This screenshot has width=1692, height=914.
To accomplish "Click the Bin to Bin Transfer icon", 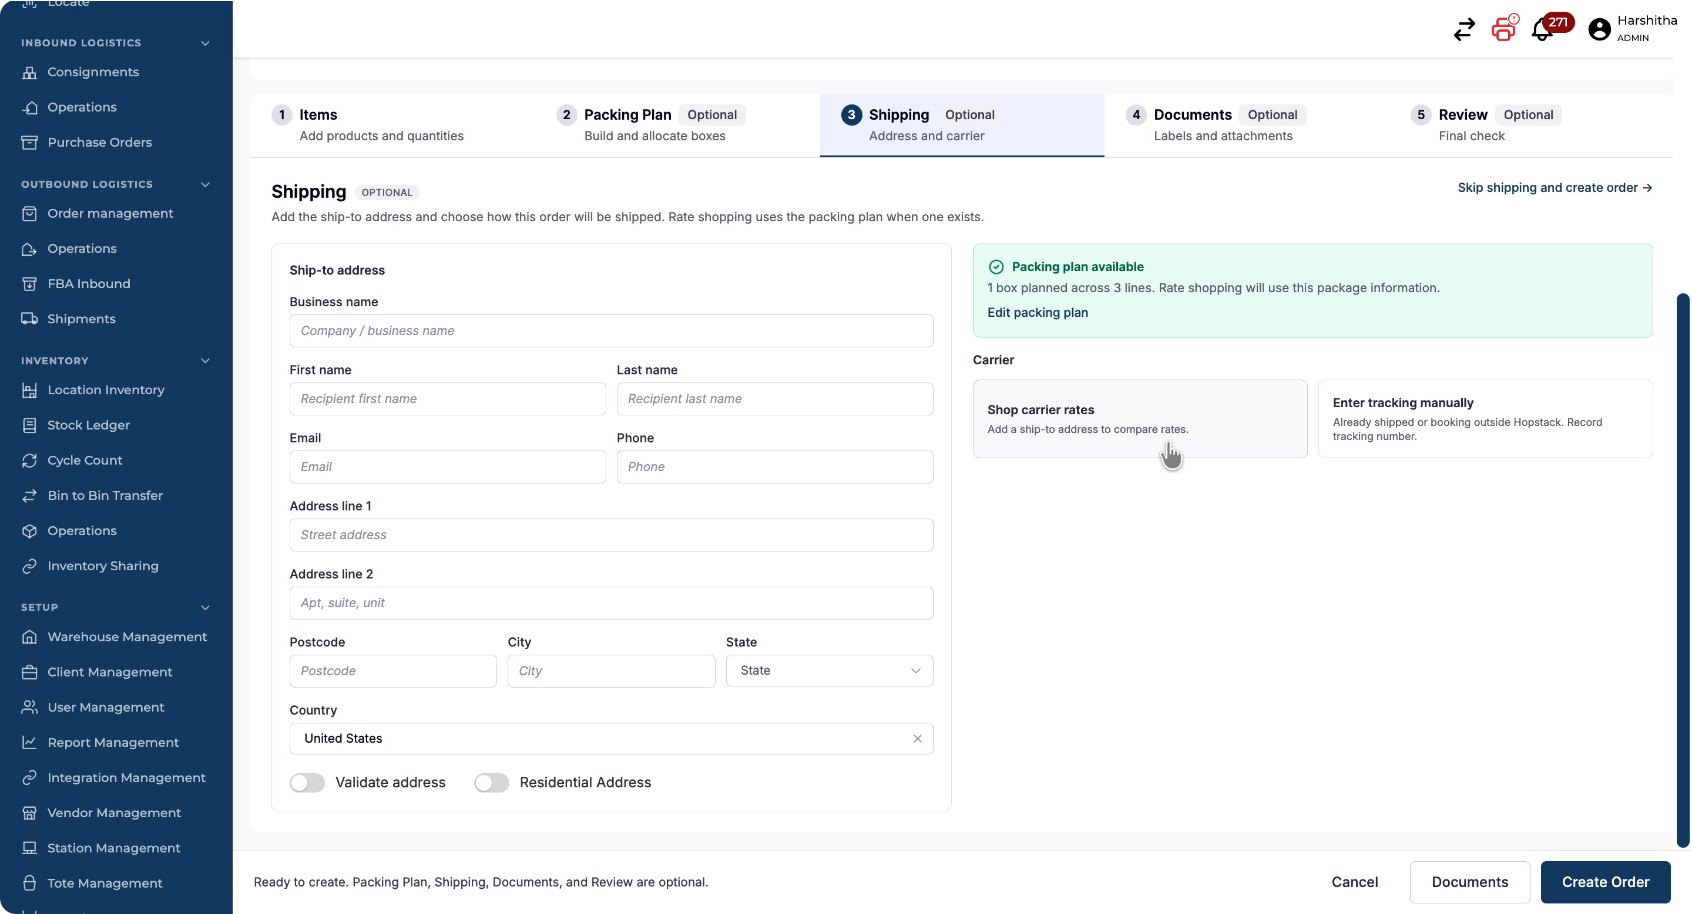I will [x=30, y=495].
